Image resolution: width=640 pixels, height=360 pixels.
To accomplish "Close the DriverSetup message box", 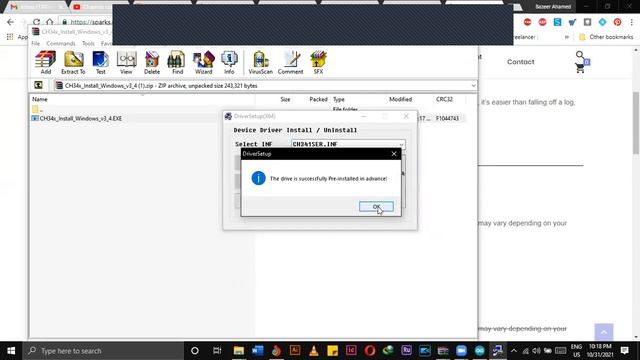I will [x=394, y=154].
